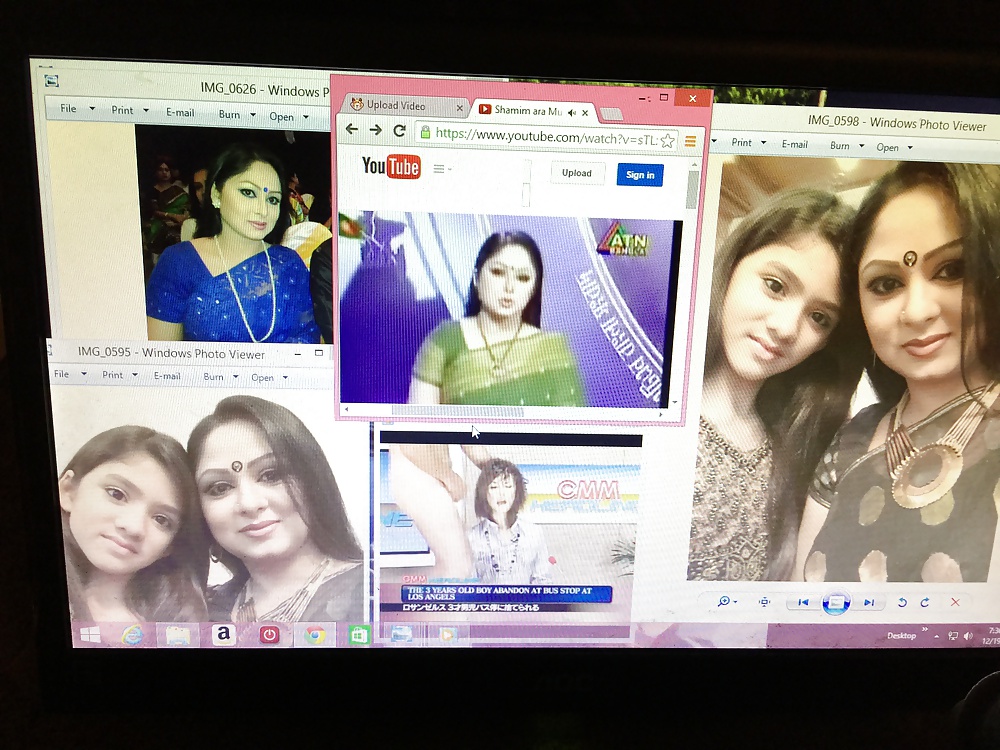
Task: Switch to the Upload Video tab
Action: tap(396, 105)
